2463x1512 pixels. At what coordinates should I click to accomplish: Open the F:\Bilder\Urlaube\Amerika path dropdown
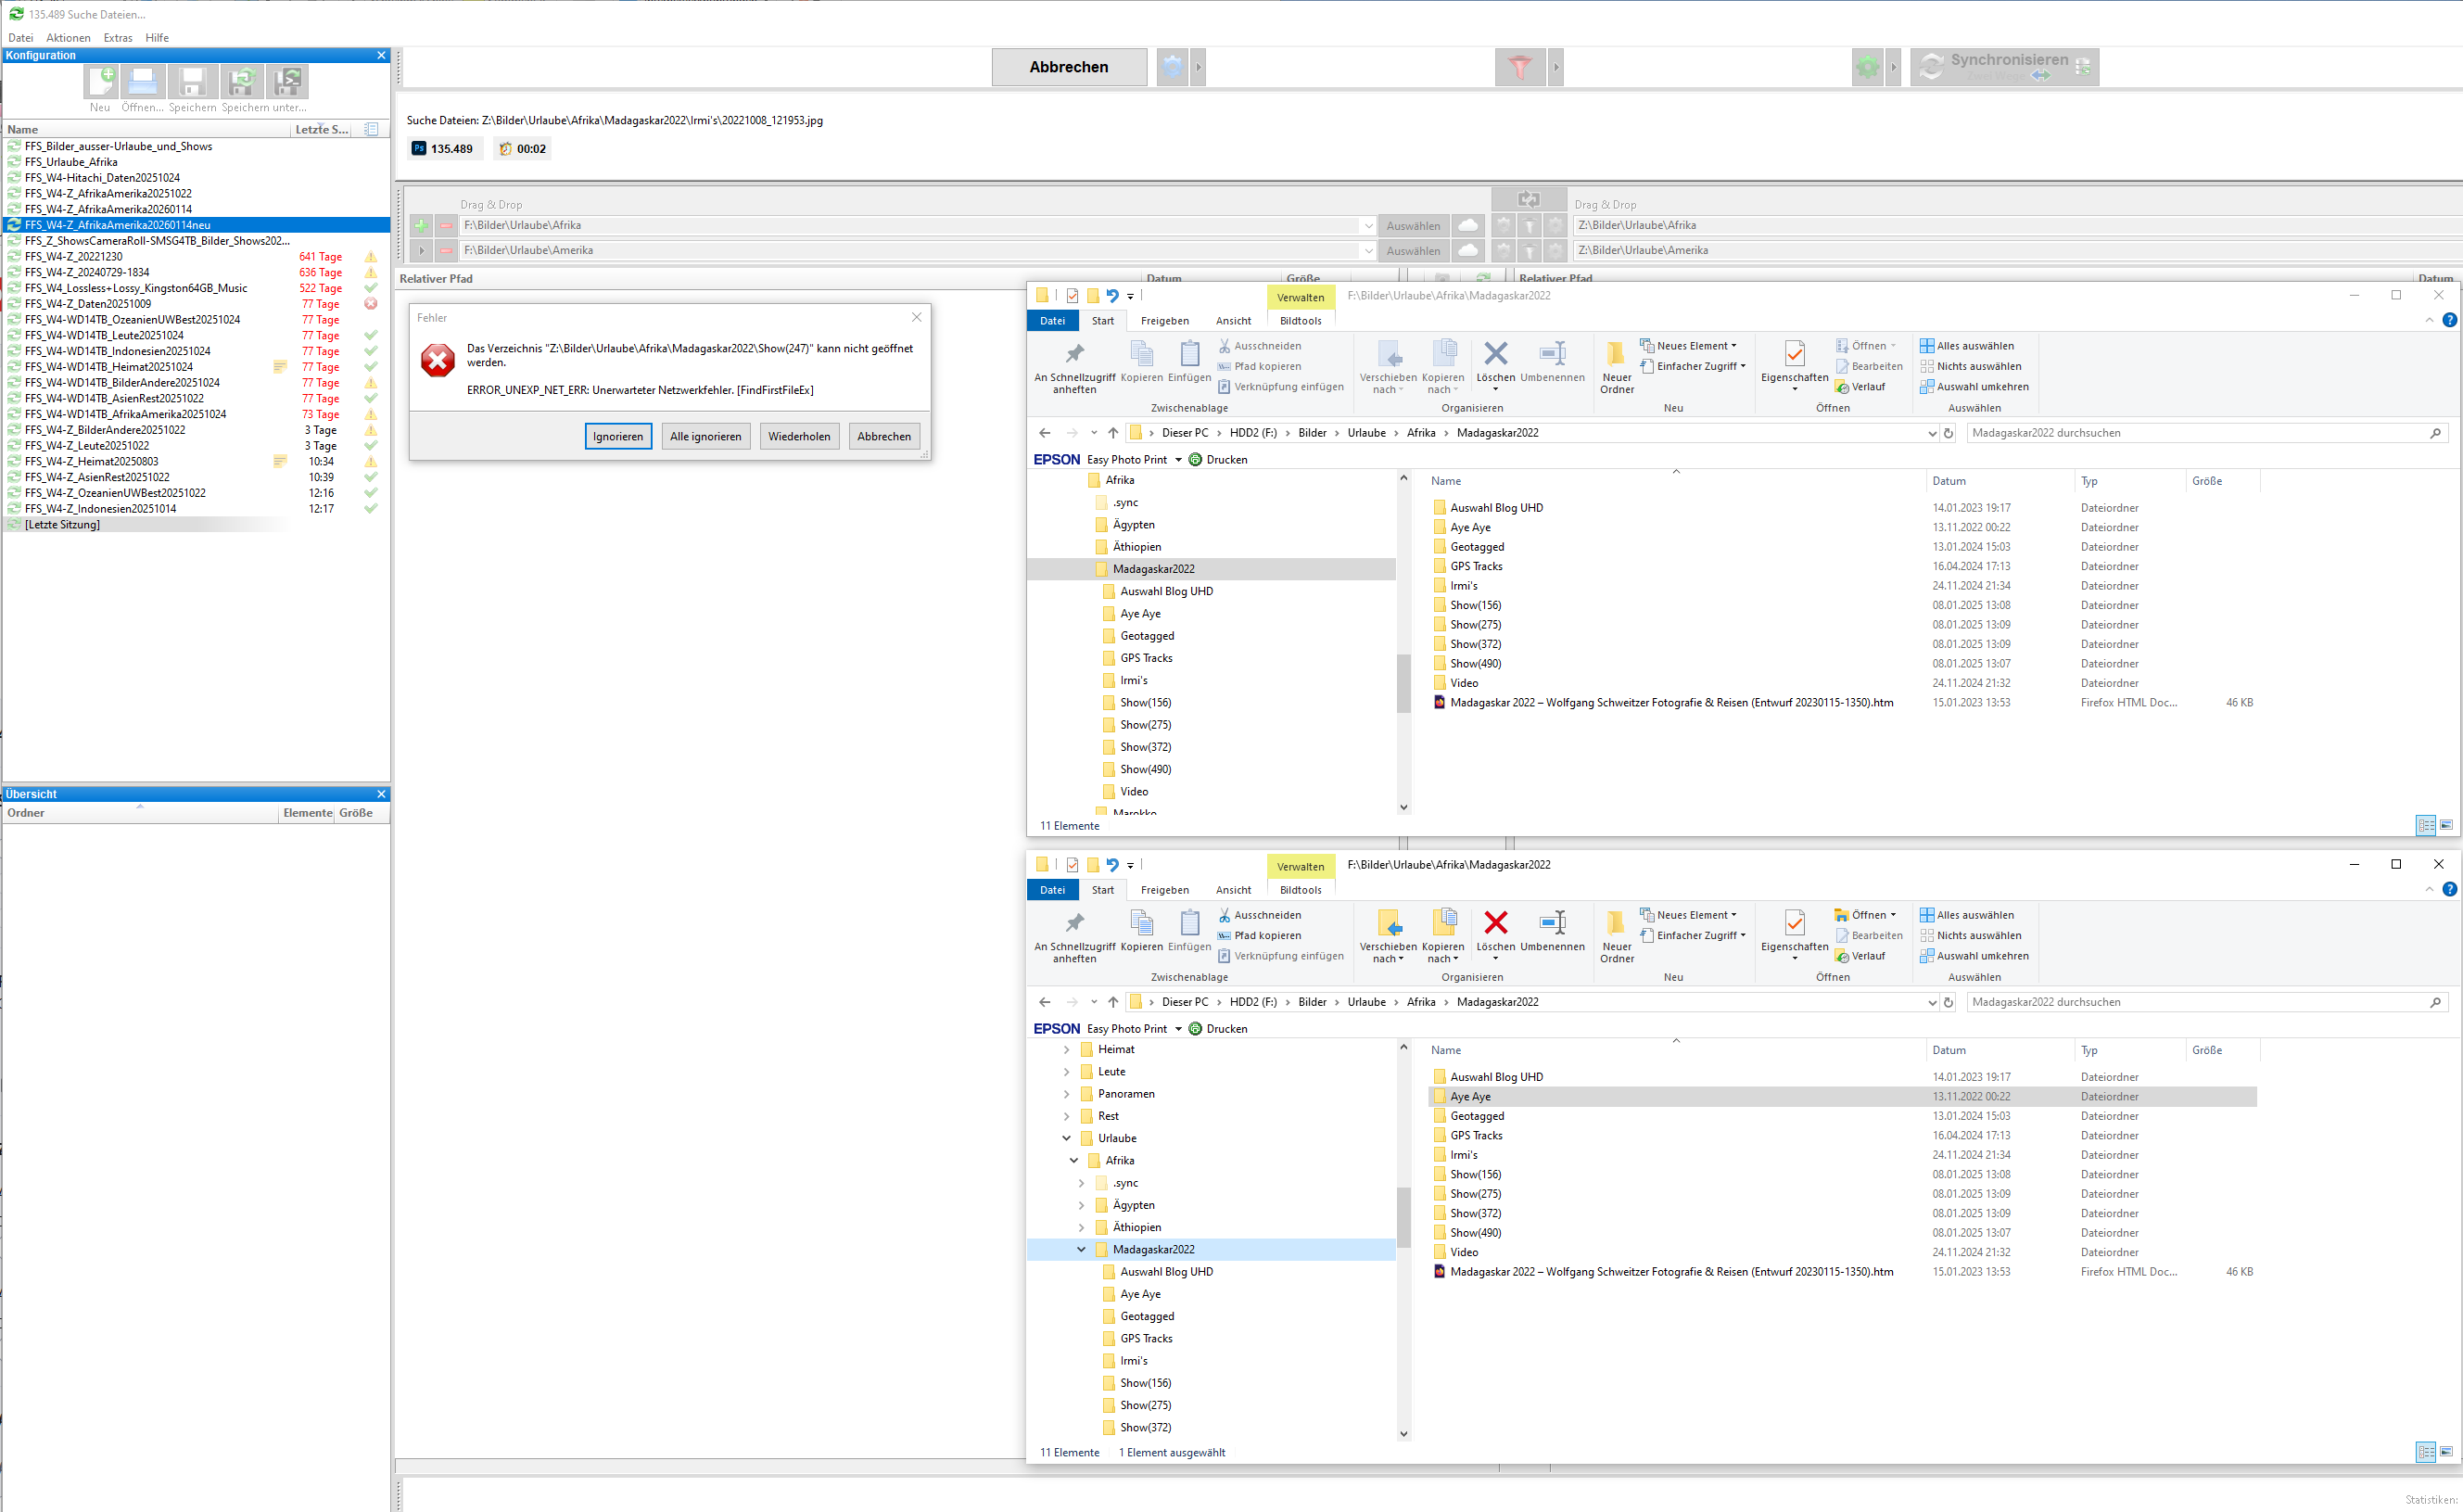click(1368, 251)
